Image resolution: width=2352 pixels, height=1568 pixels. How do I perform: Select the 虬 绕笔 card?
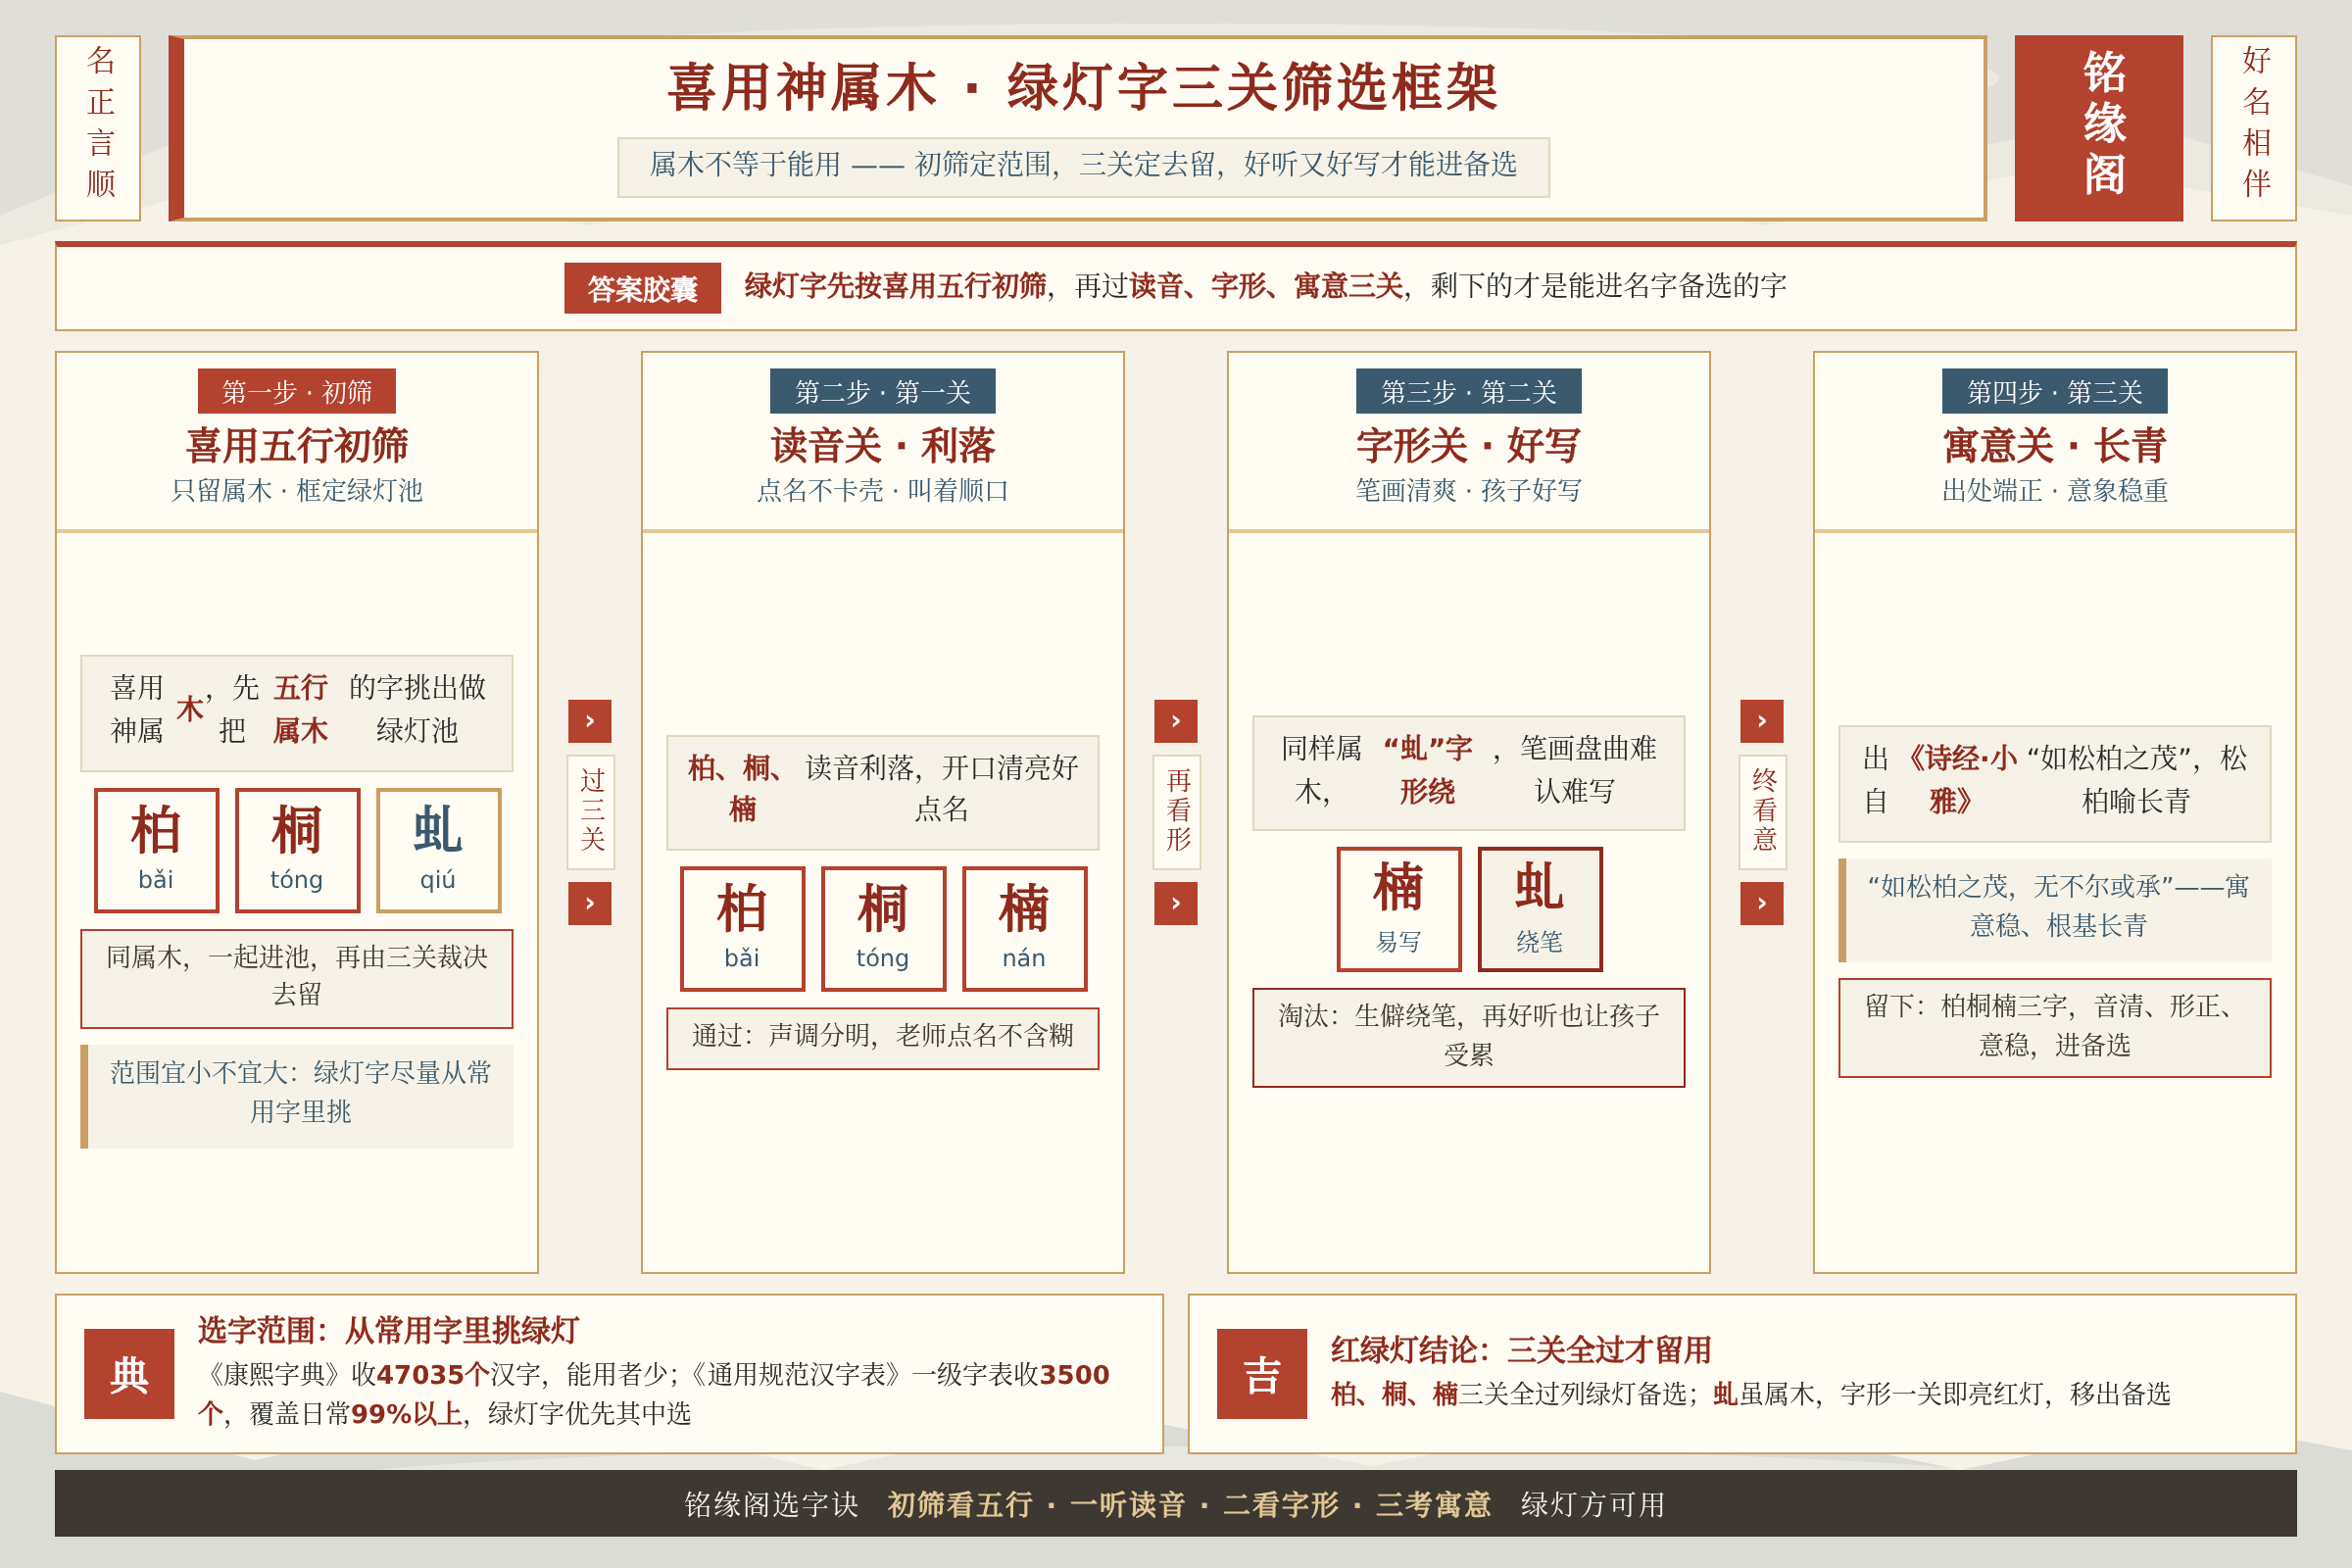1540,909
